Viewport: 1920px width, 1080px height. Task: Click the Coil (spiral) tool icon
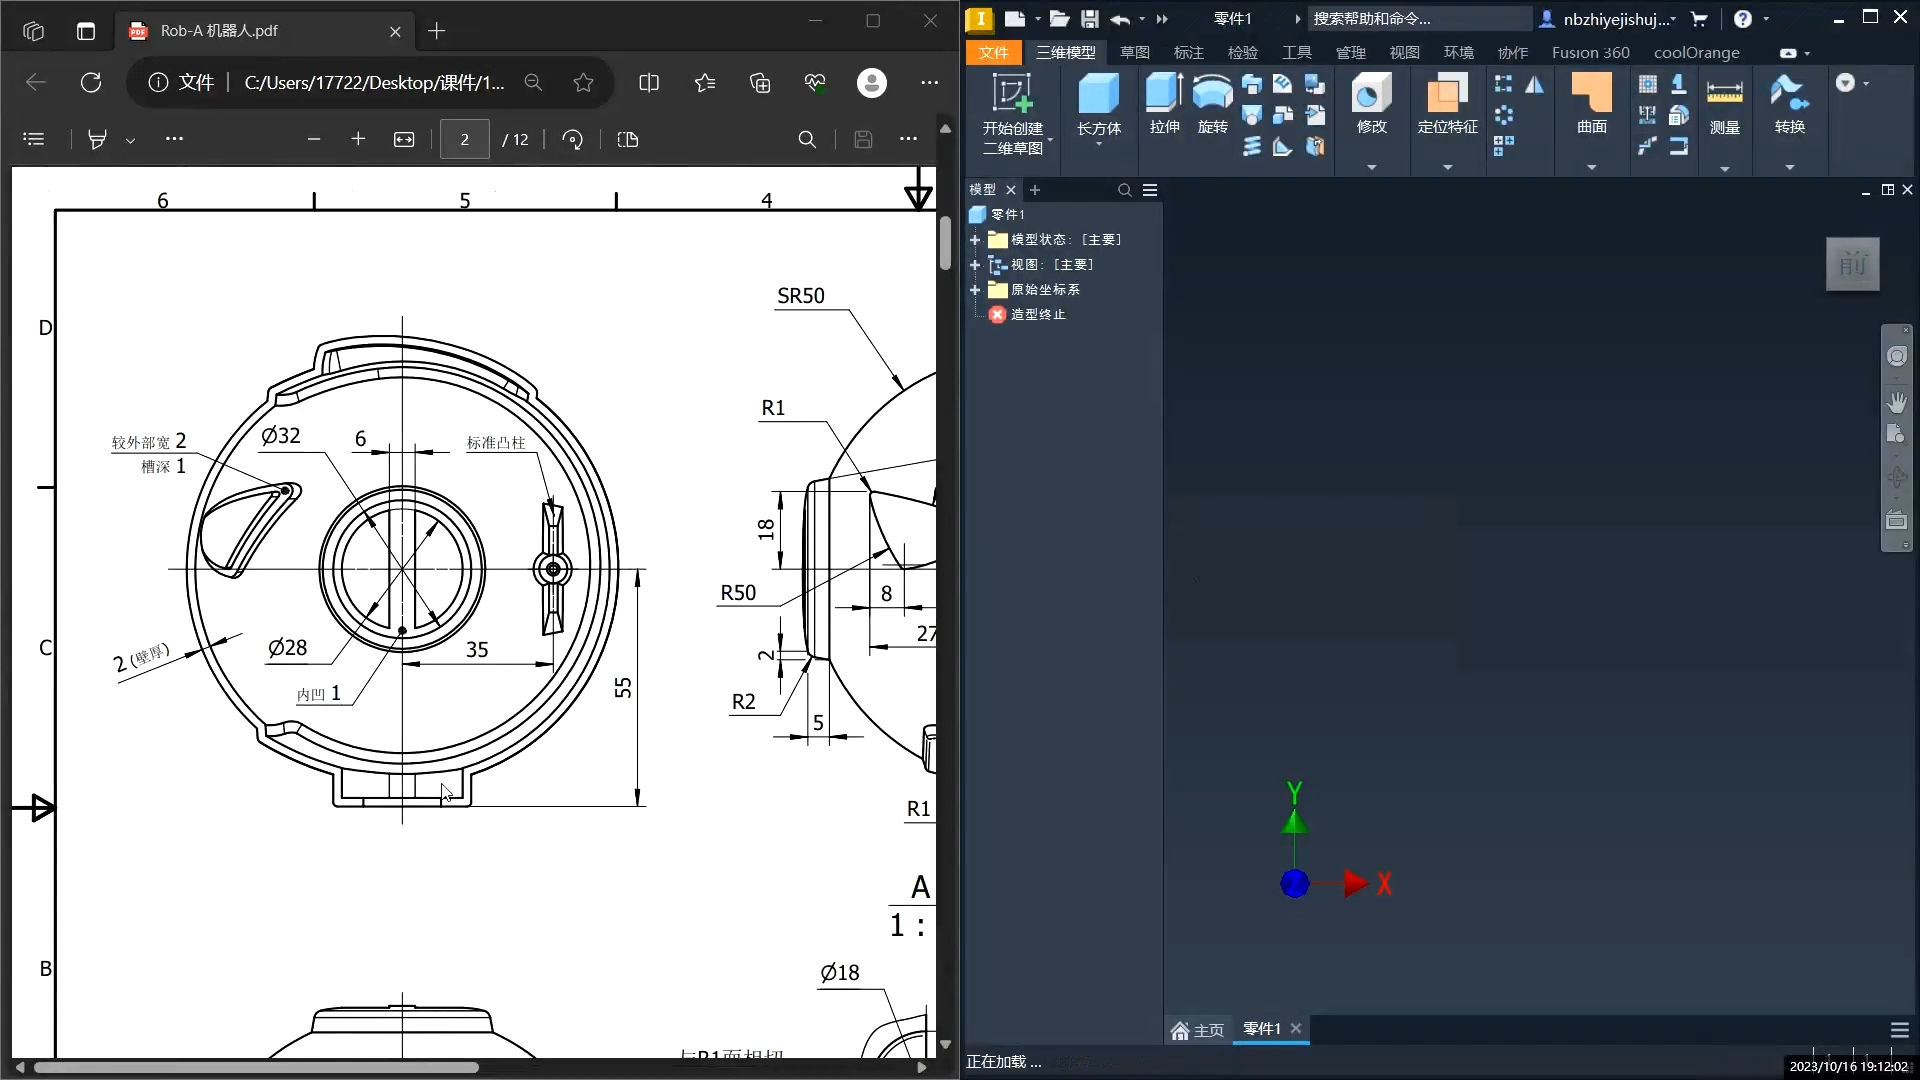(1252, 147)
